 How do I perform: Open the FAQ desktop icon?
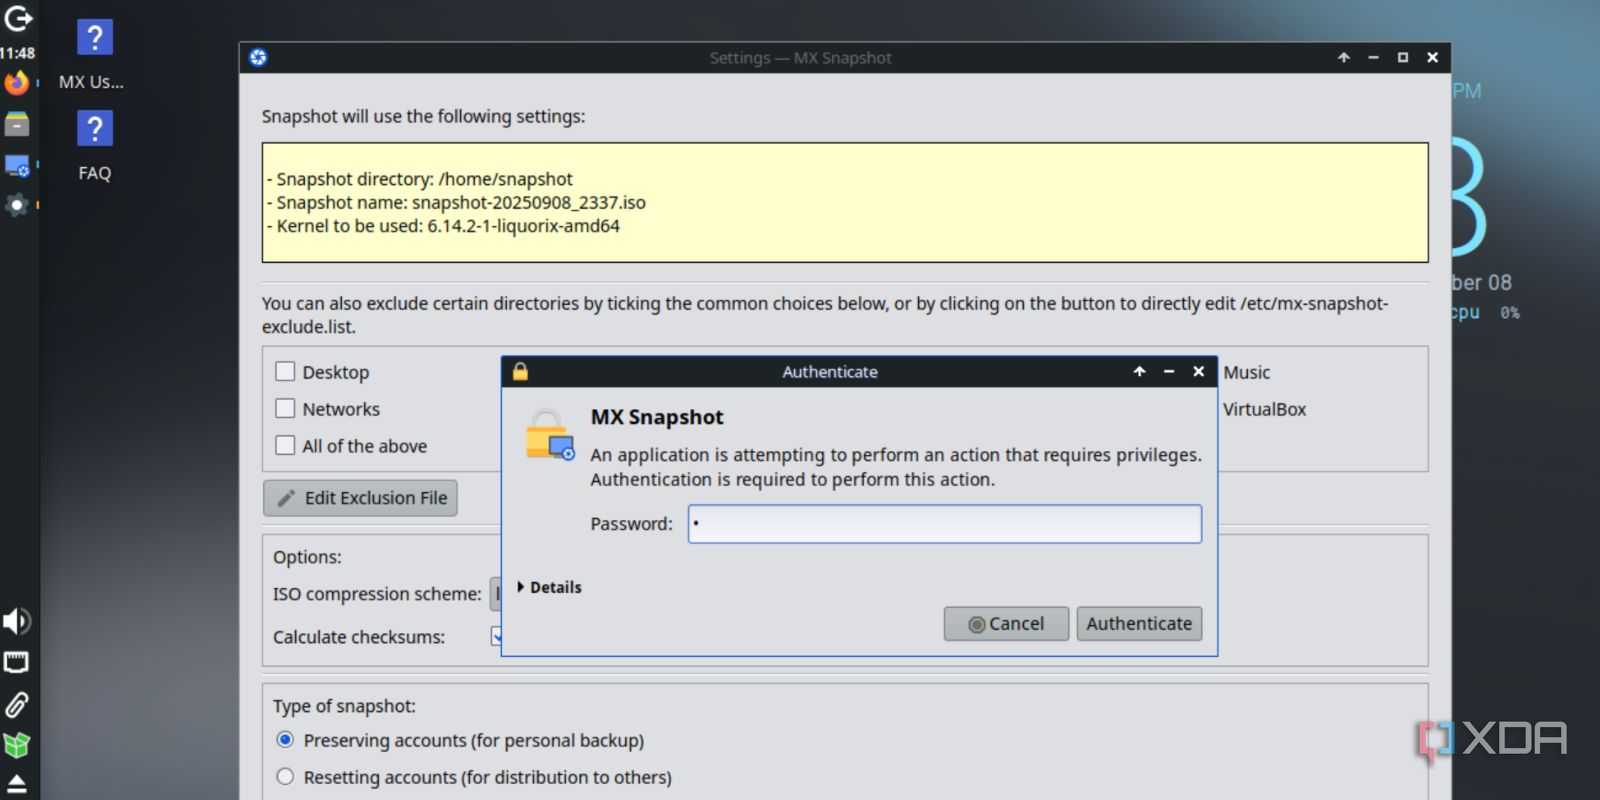coord(94,147)
